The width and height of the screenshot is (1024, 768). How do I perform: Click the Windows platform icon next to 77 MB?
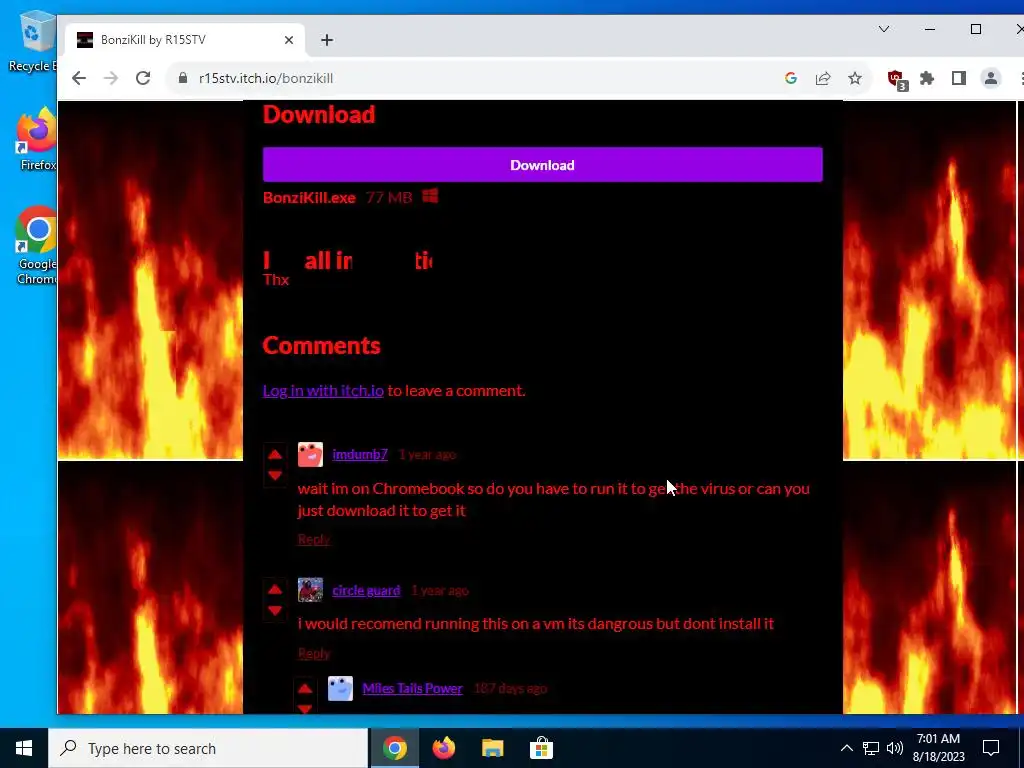click(430, 196)
